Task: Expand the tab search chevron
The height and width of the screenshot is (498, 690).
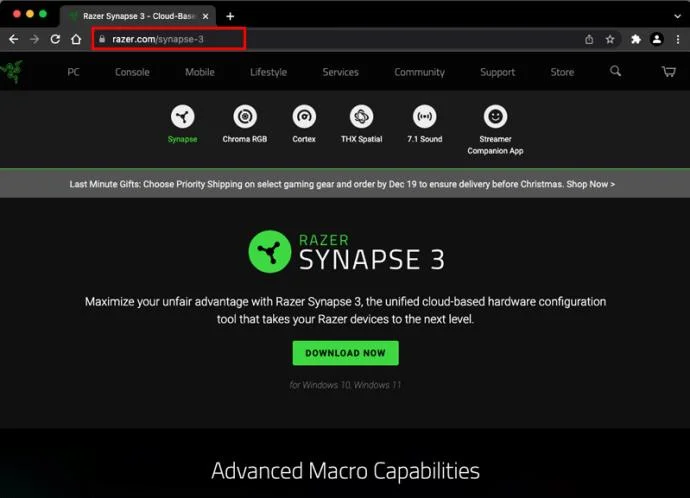Action: pyautogui.click(x=677, y=16)
